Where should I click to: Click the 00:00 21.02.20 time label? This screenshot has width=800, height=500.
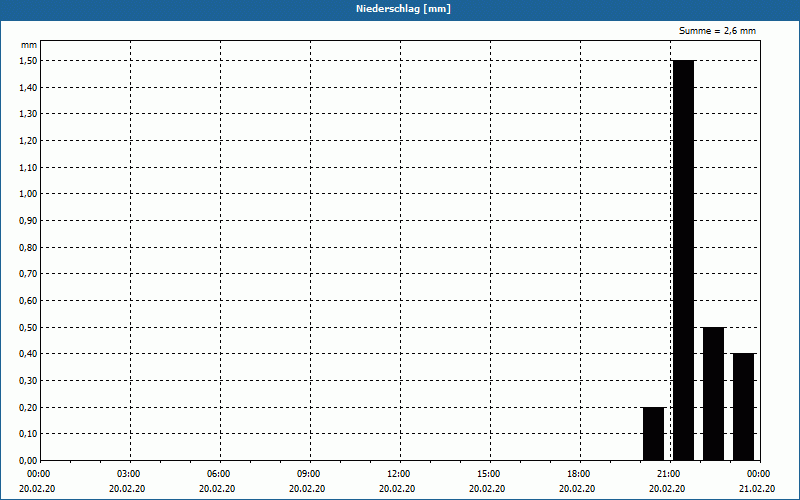pyautogui.click(x=757, y=481)
